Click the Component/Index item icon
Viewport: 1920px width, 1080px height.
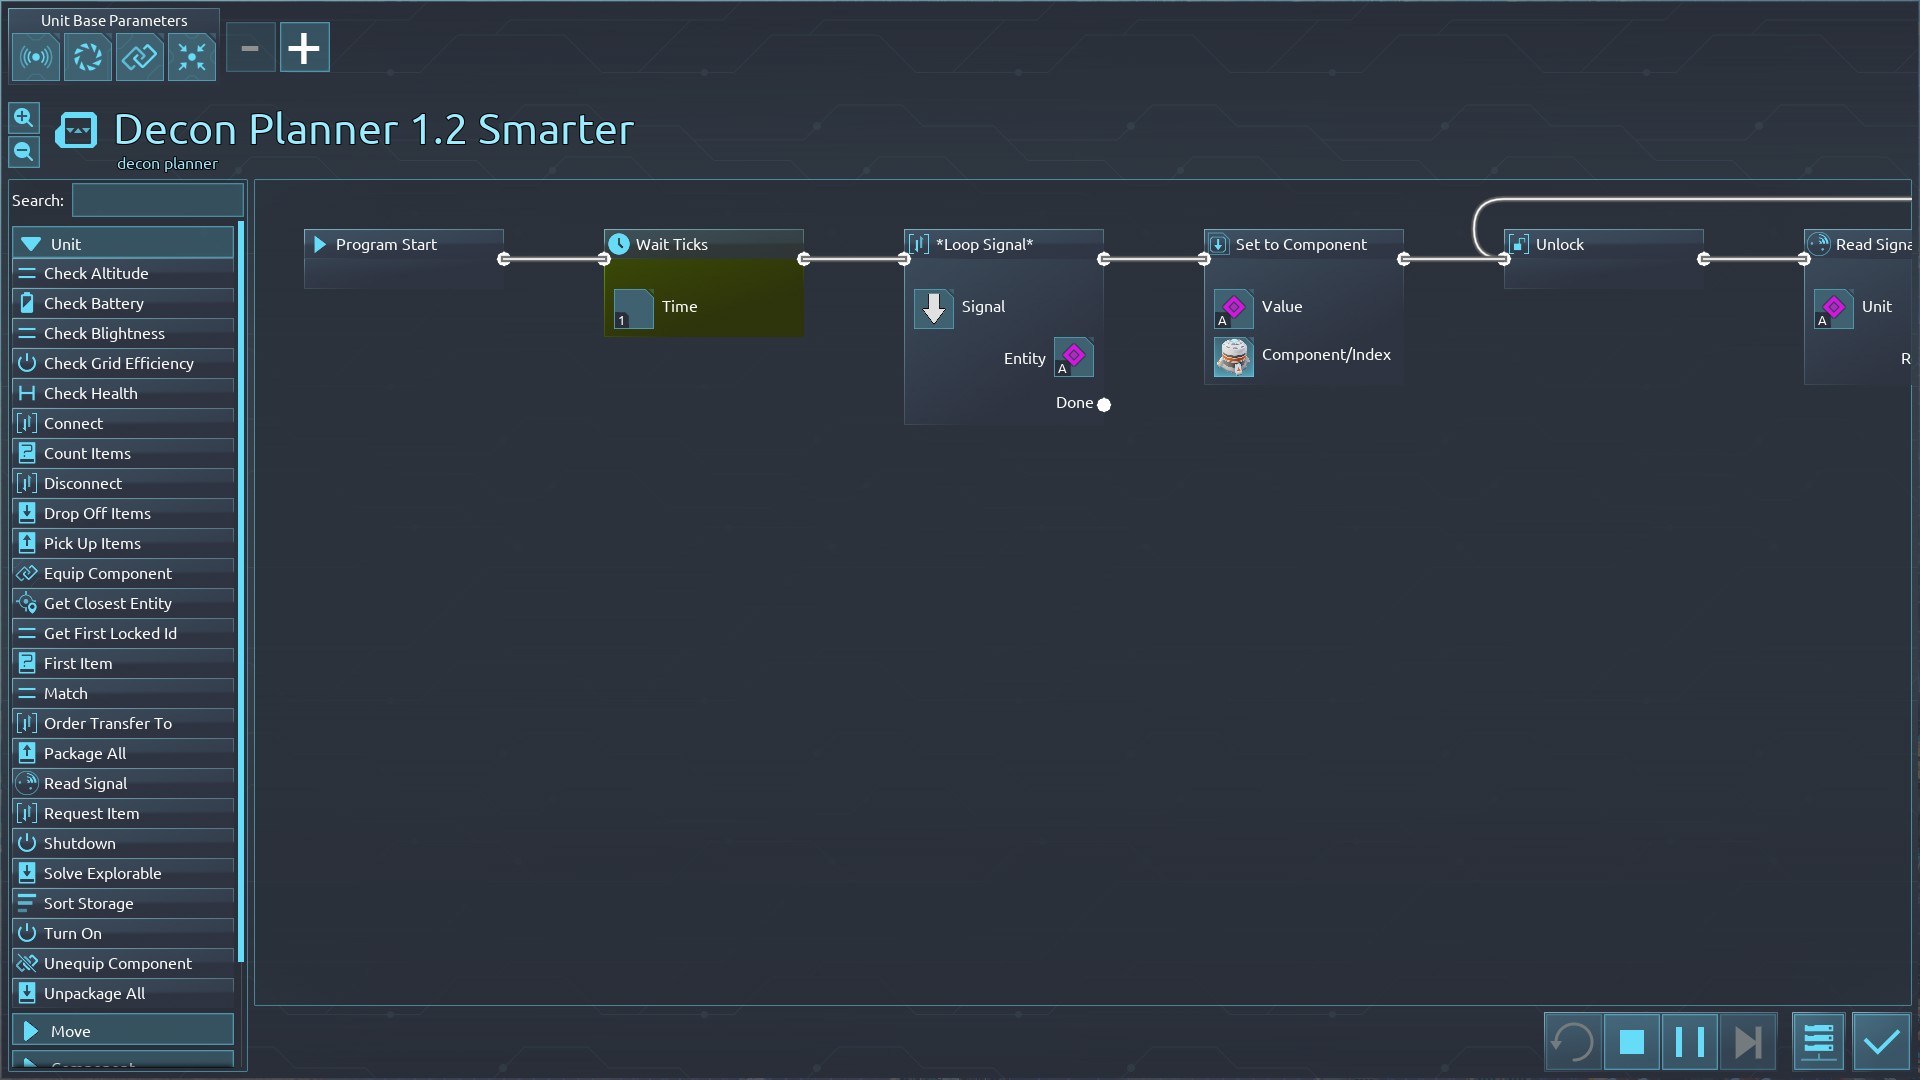(x=1233, y=356)
